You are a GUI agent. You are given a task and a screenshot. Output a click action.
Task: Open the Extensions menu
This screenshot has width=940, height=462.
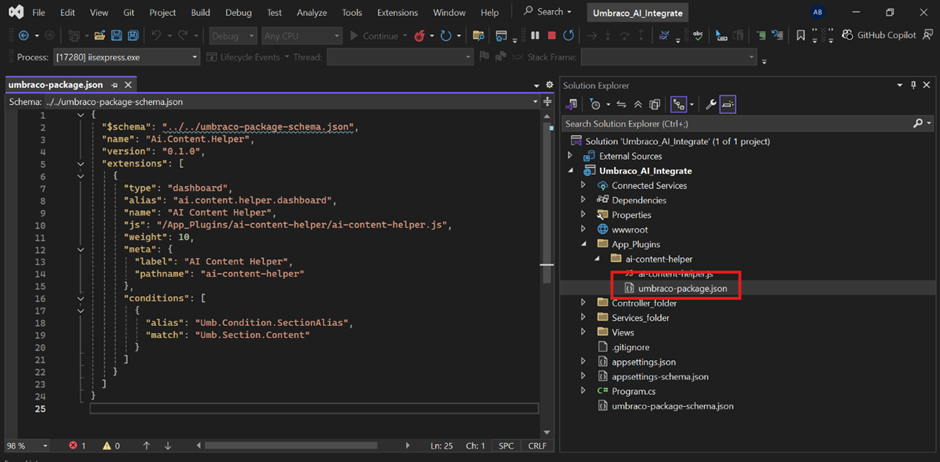point(399,12)
